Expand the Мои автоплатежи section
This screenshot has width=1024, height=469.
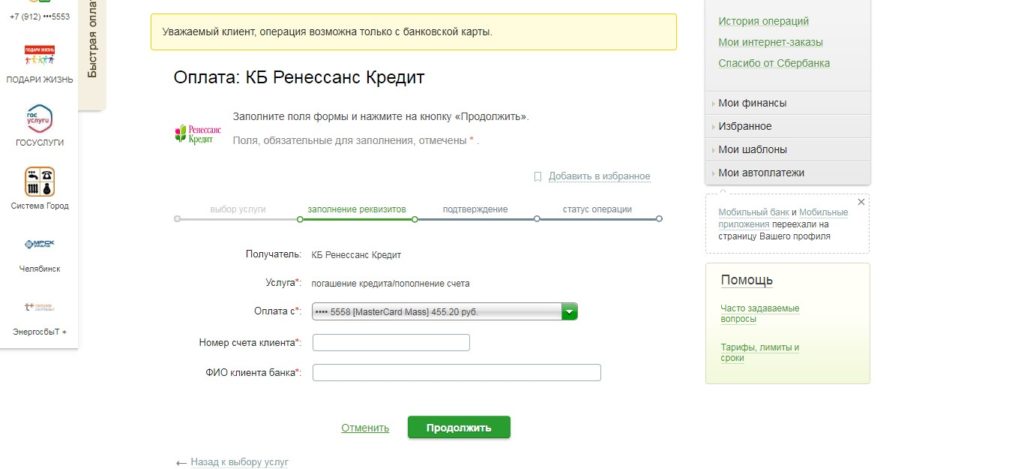(761, 172)
